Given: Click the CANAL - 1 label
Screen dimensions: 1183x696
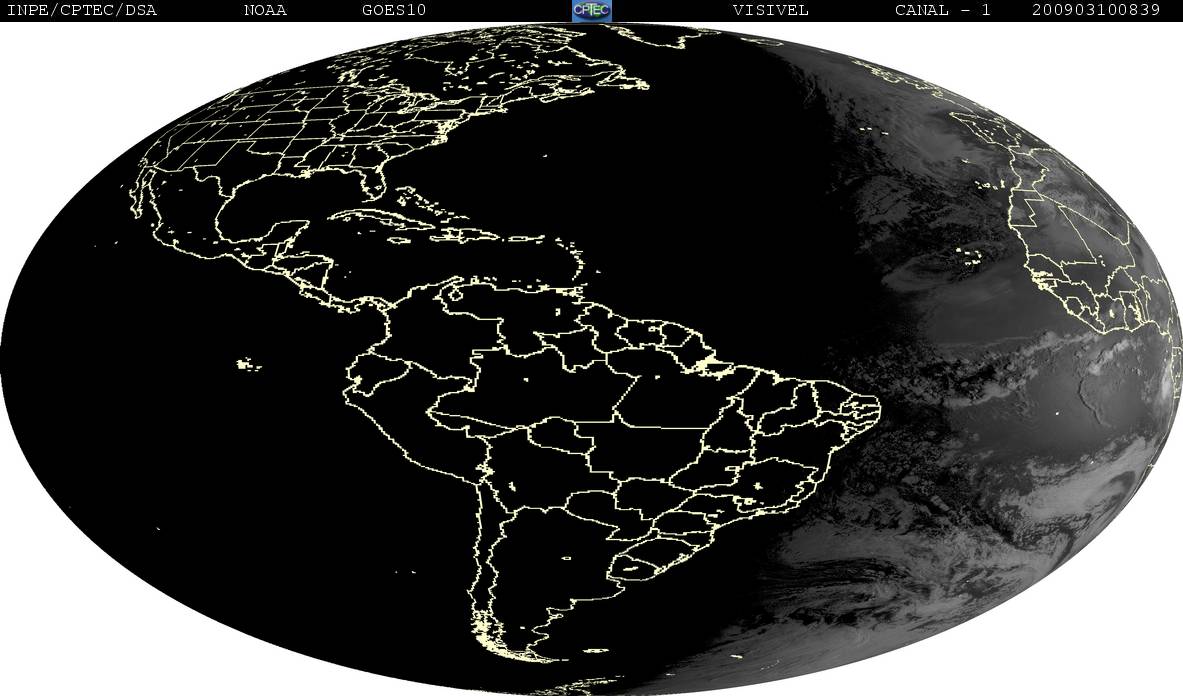Looking at the screenshot, I should 942,10.
